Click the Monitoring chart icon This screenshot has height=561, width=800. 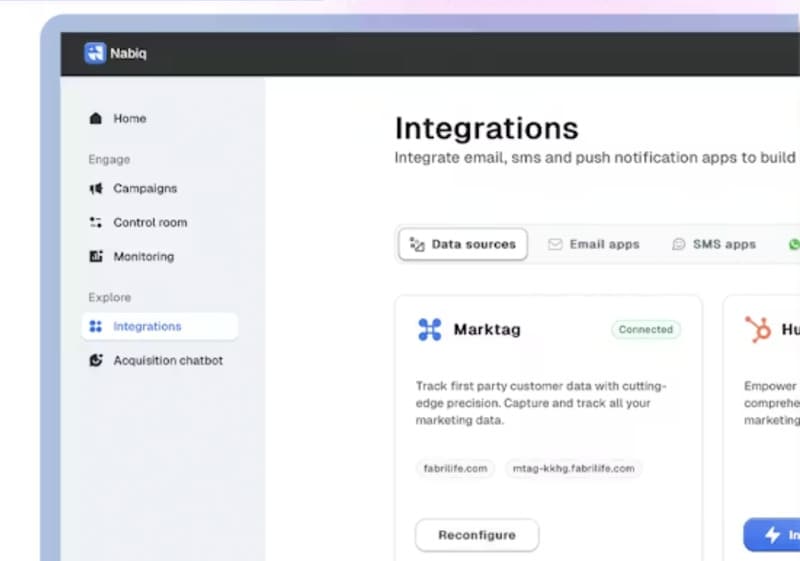point(96,256)
